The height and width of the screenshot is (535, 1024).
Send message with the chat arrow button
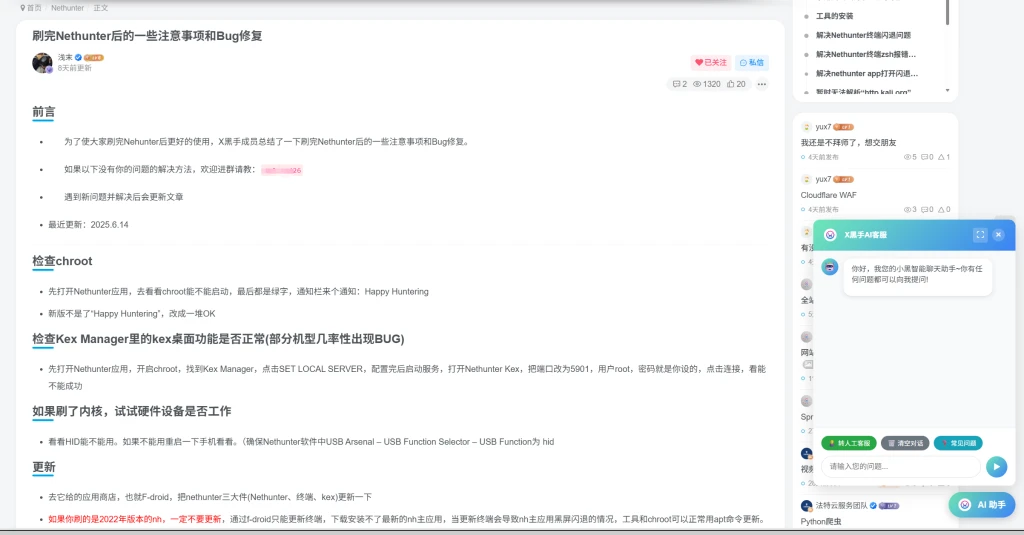(996, 466)
